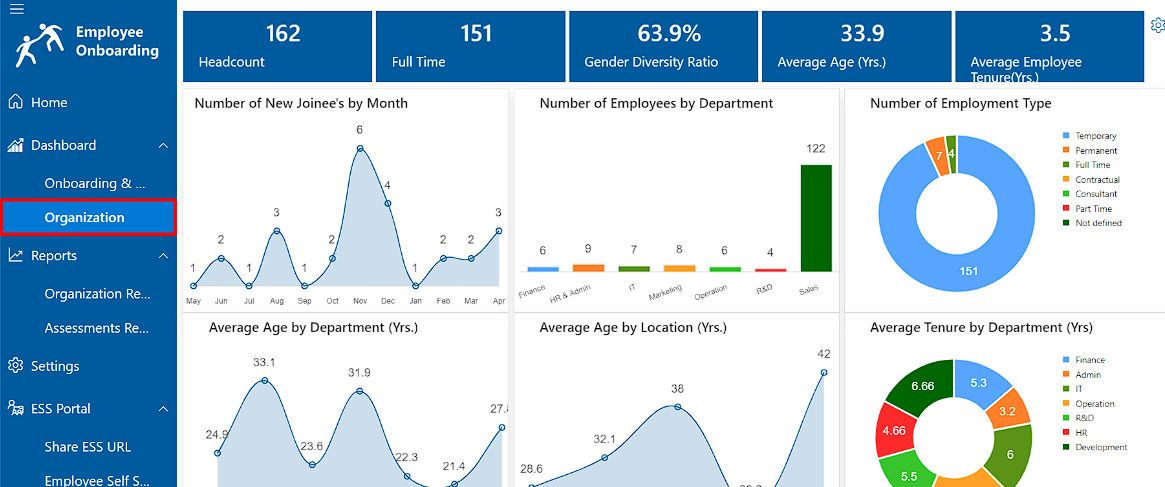The width and height of the screenshot is (1165, 487).
Task: Click the Employee Onboarding logo
Action: coord(40,45)
